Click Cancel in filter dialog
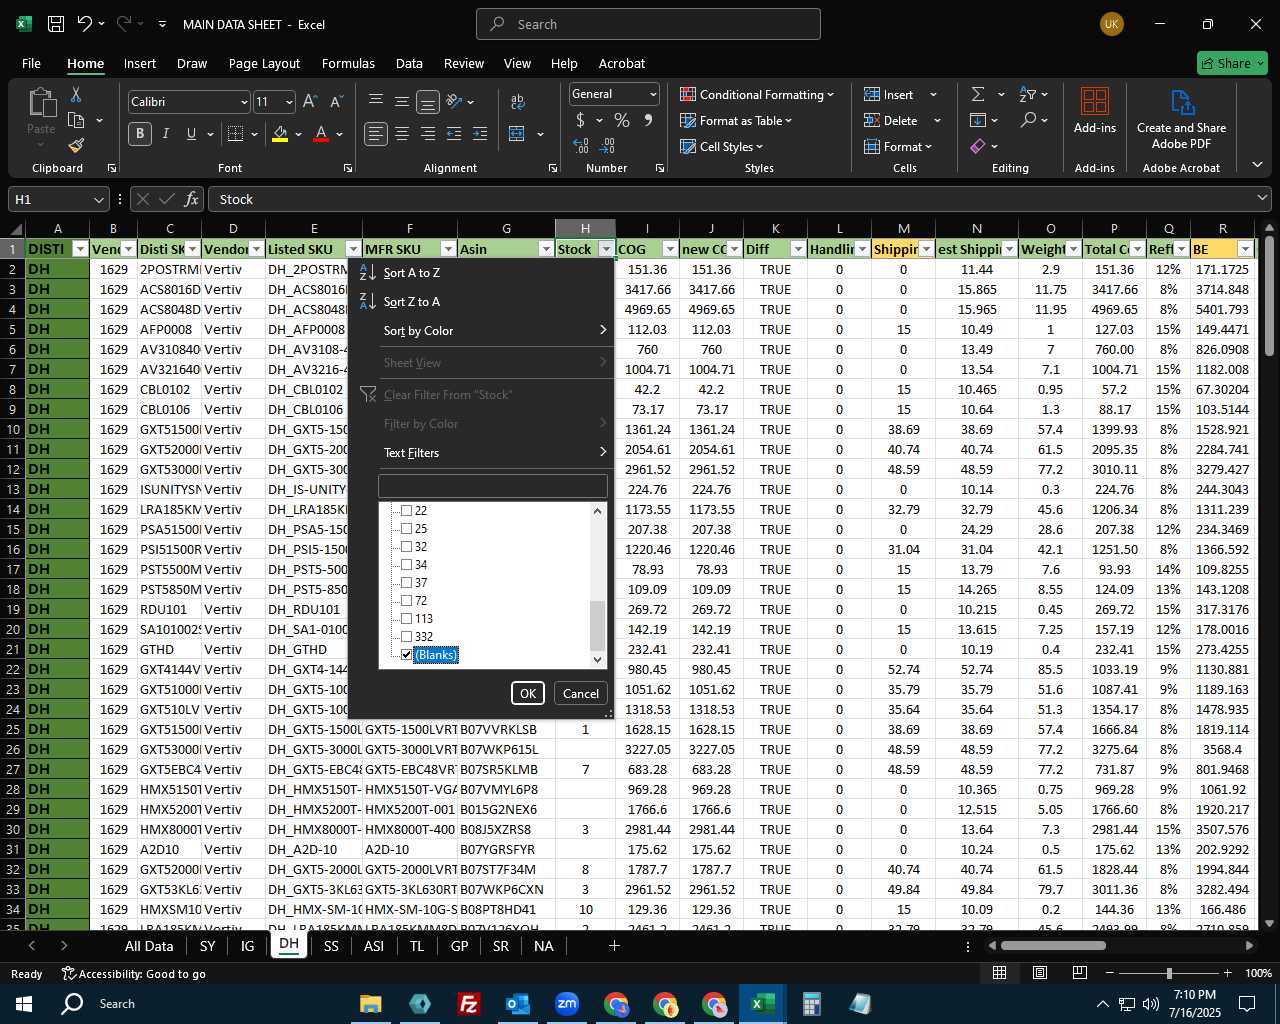The width and height of the screenshot is (1280, 1024). [x=581, y=693]
